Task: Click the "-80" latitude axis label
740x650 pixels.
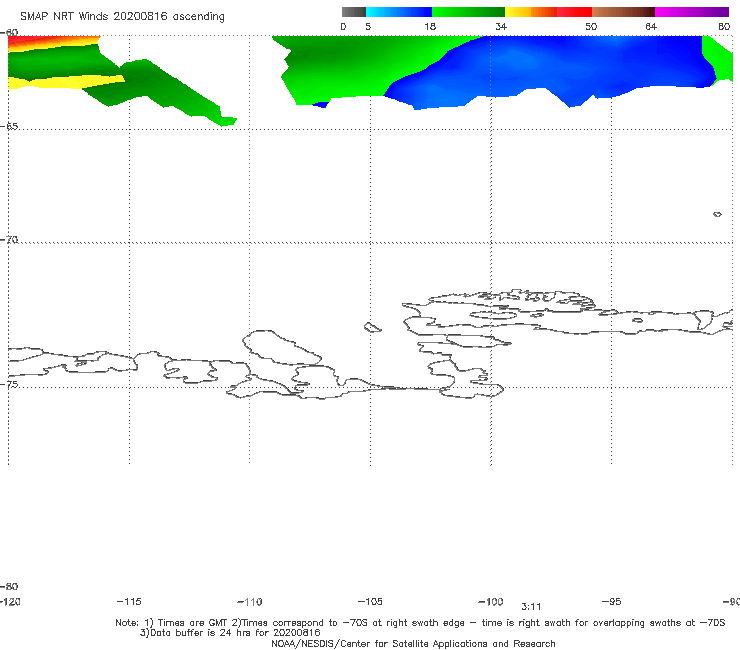Action: (9, 587)
